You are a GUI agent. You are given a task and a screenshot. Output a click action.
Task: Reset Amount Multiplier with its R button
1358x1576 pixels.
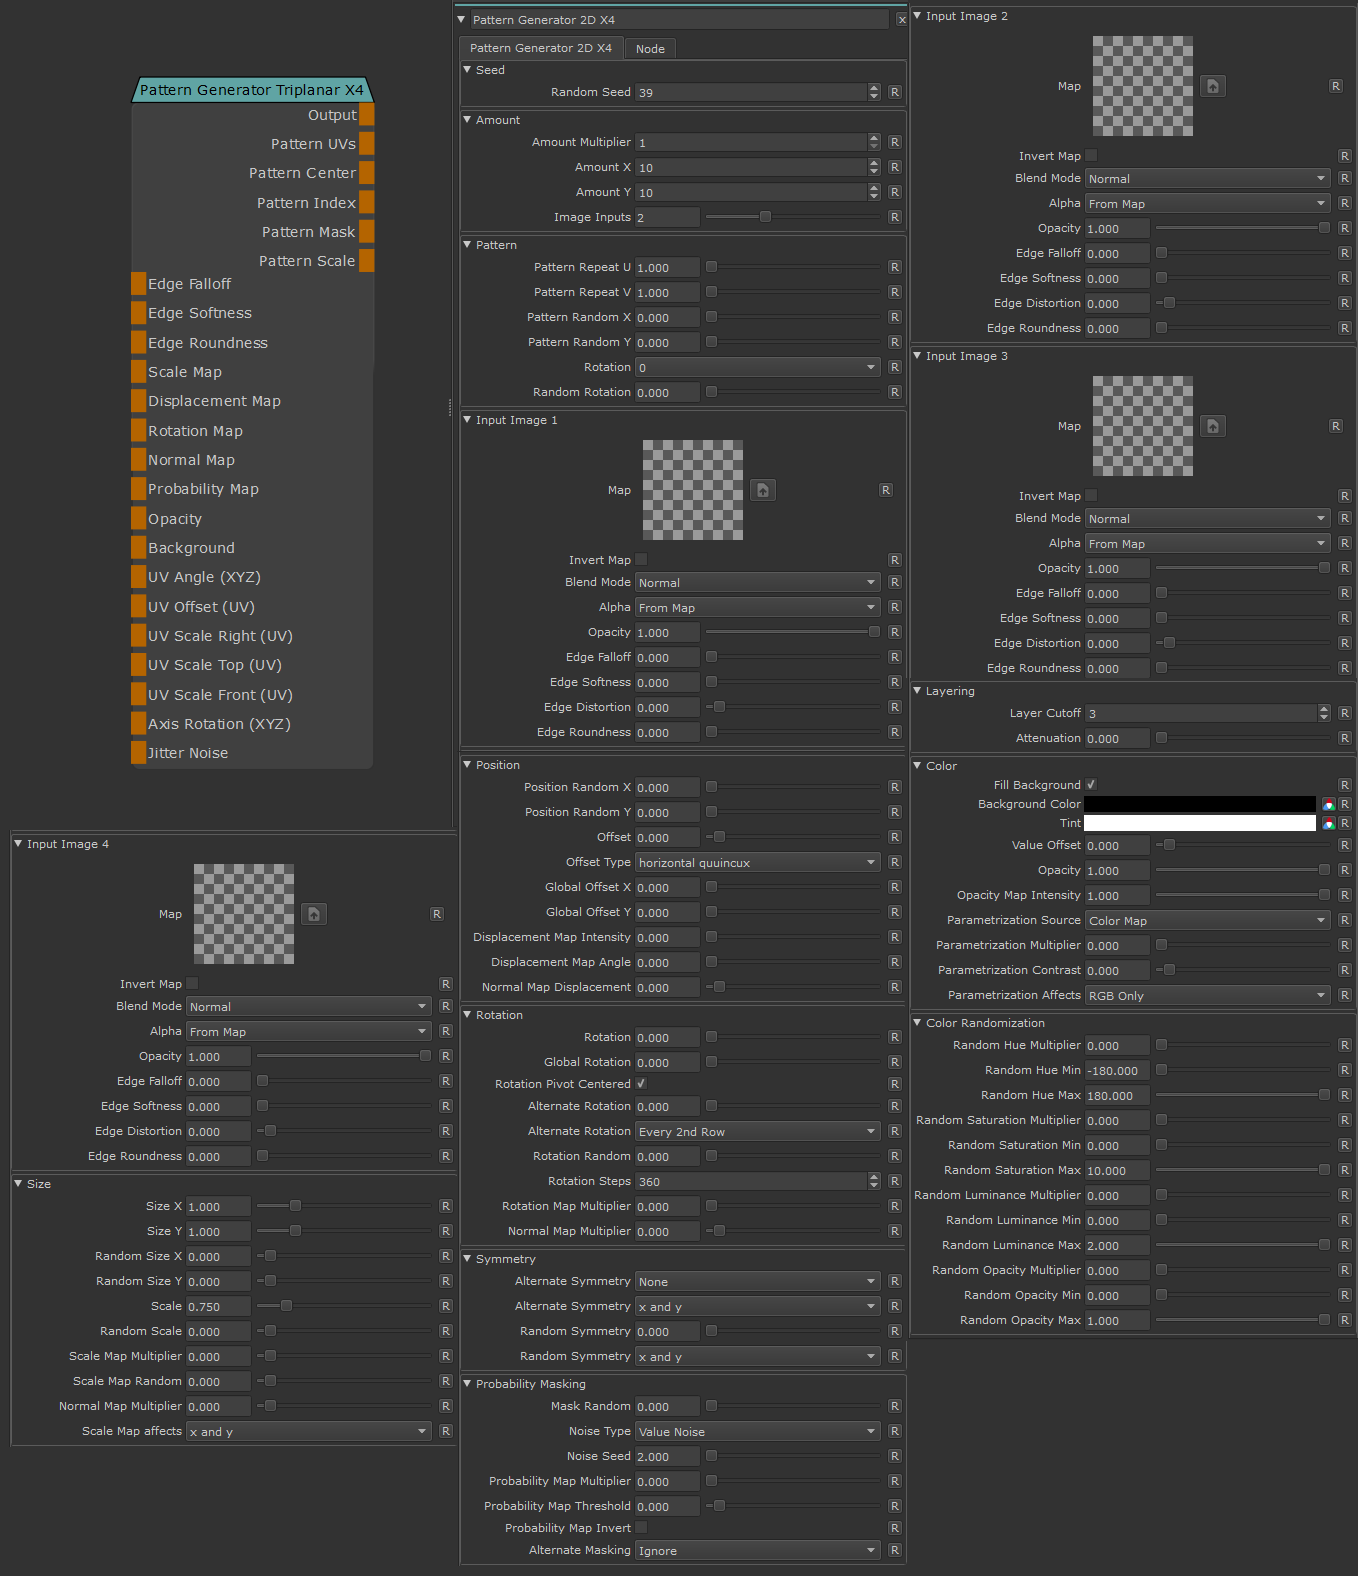pos(895,142)
